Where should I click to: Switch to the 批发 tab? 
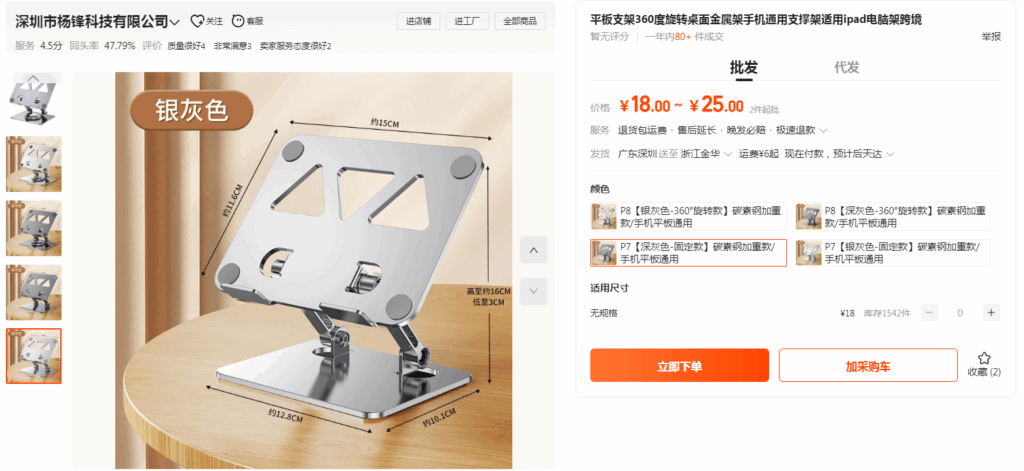744,67
